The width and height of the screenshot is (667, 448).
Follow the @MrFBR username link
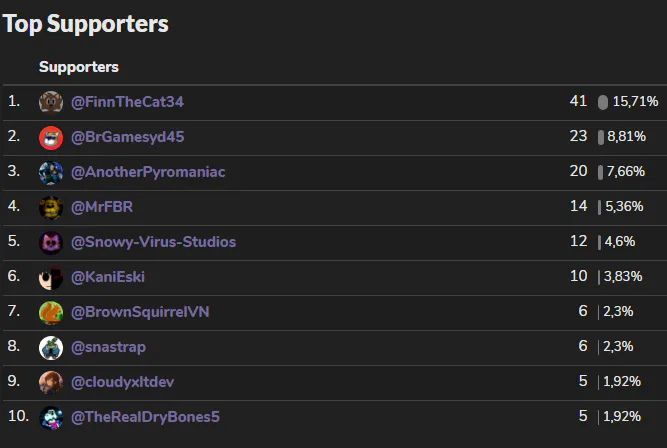[x=102, y=207]
